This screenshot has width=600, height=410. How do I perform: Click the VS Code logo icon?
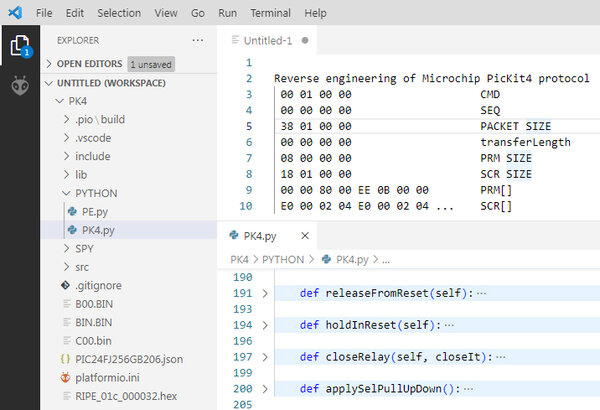15,13
